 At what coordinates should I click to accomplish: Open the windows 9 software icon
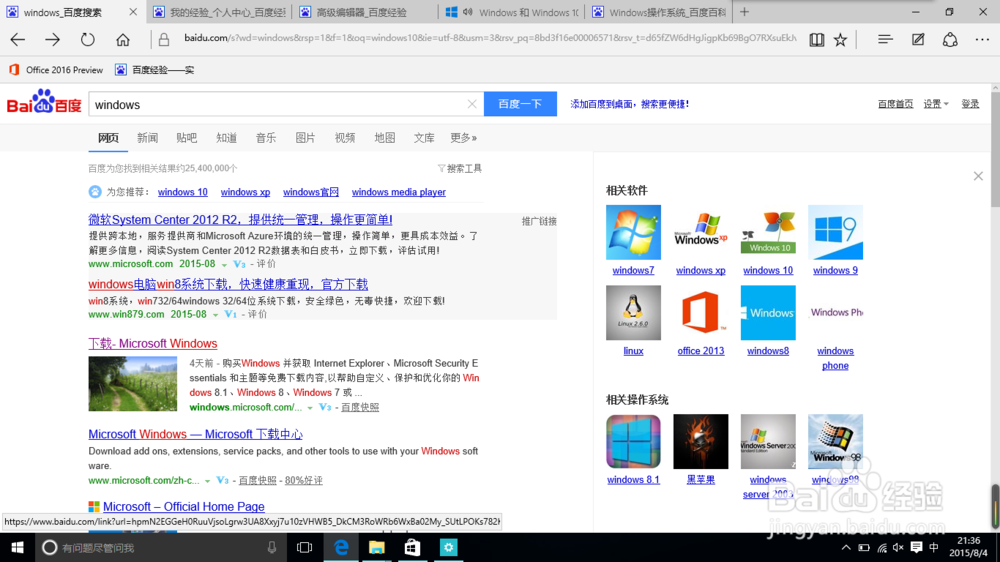835,232
